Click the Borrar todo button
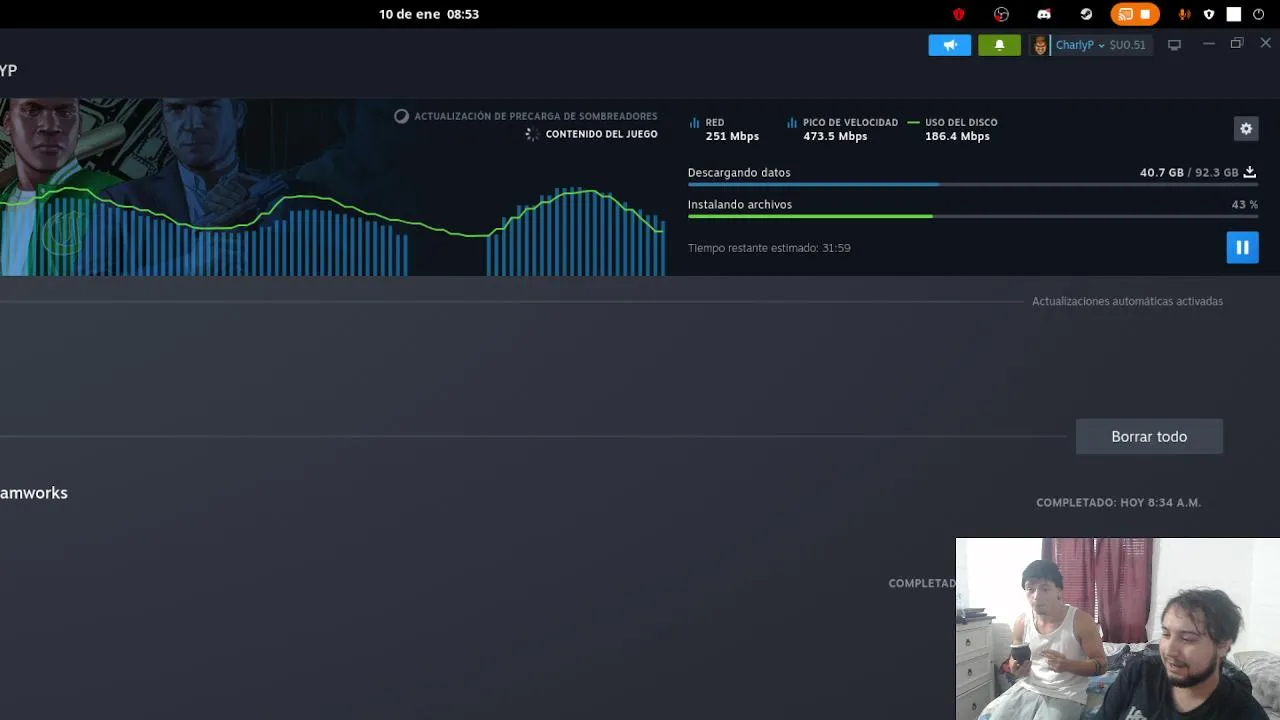Viewport: 1280px width, 720px height. coord(1149,436)
